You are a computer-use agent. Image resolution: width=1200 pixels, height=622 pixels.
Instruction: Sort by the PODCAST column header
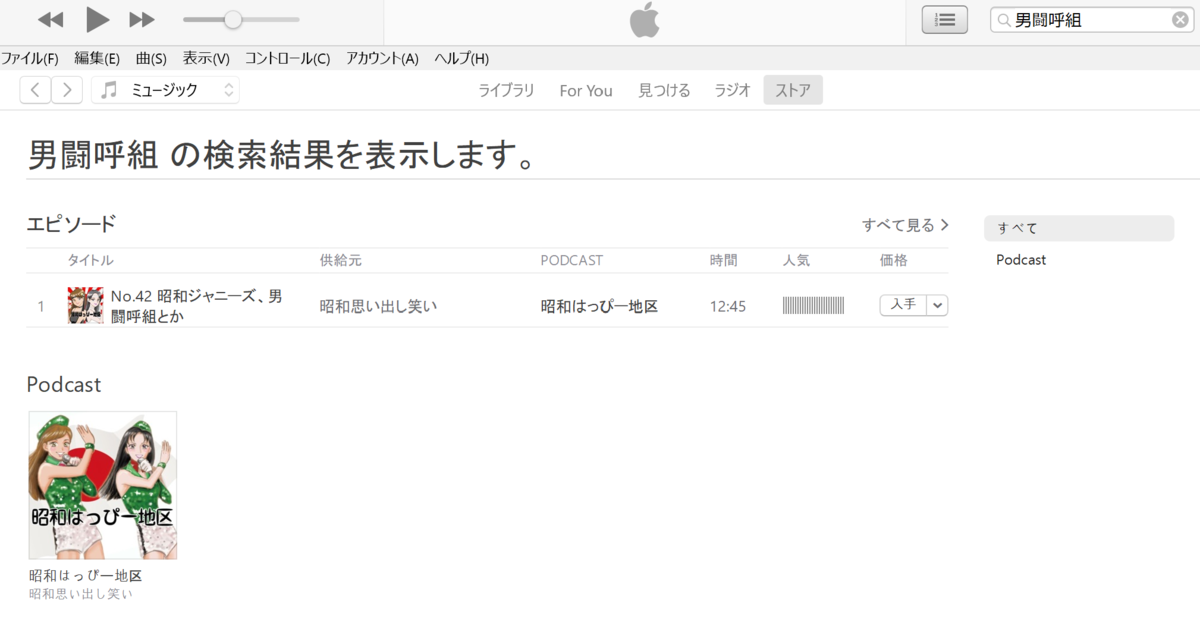[x=572, y=260]
